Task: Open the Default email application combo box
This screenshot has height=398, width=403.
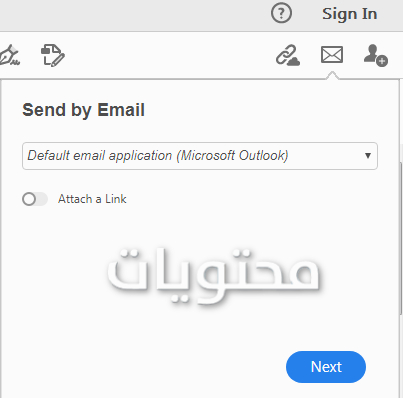Action: click(x=200, y=156)
